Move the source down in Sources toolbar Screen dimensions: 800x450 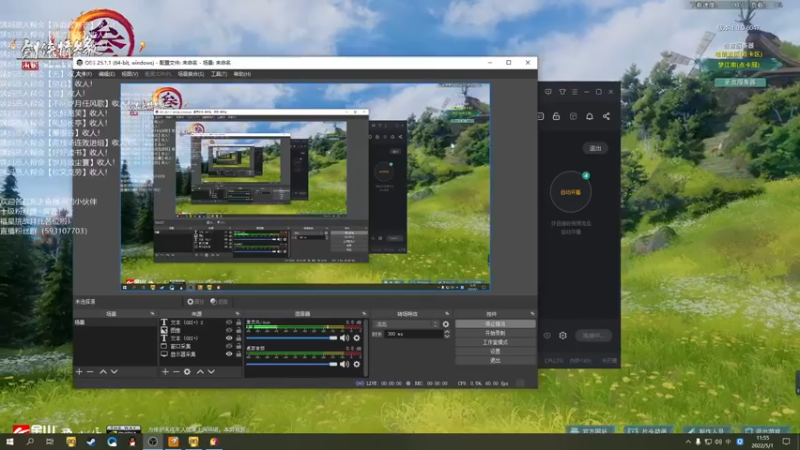click(x=211, y=372)
